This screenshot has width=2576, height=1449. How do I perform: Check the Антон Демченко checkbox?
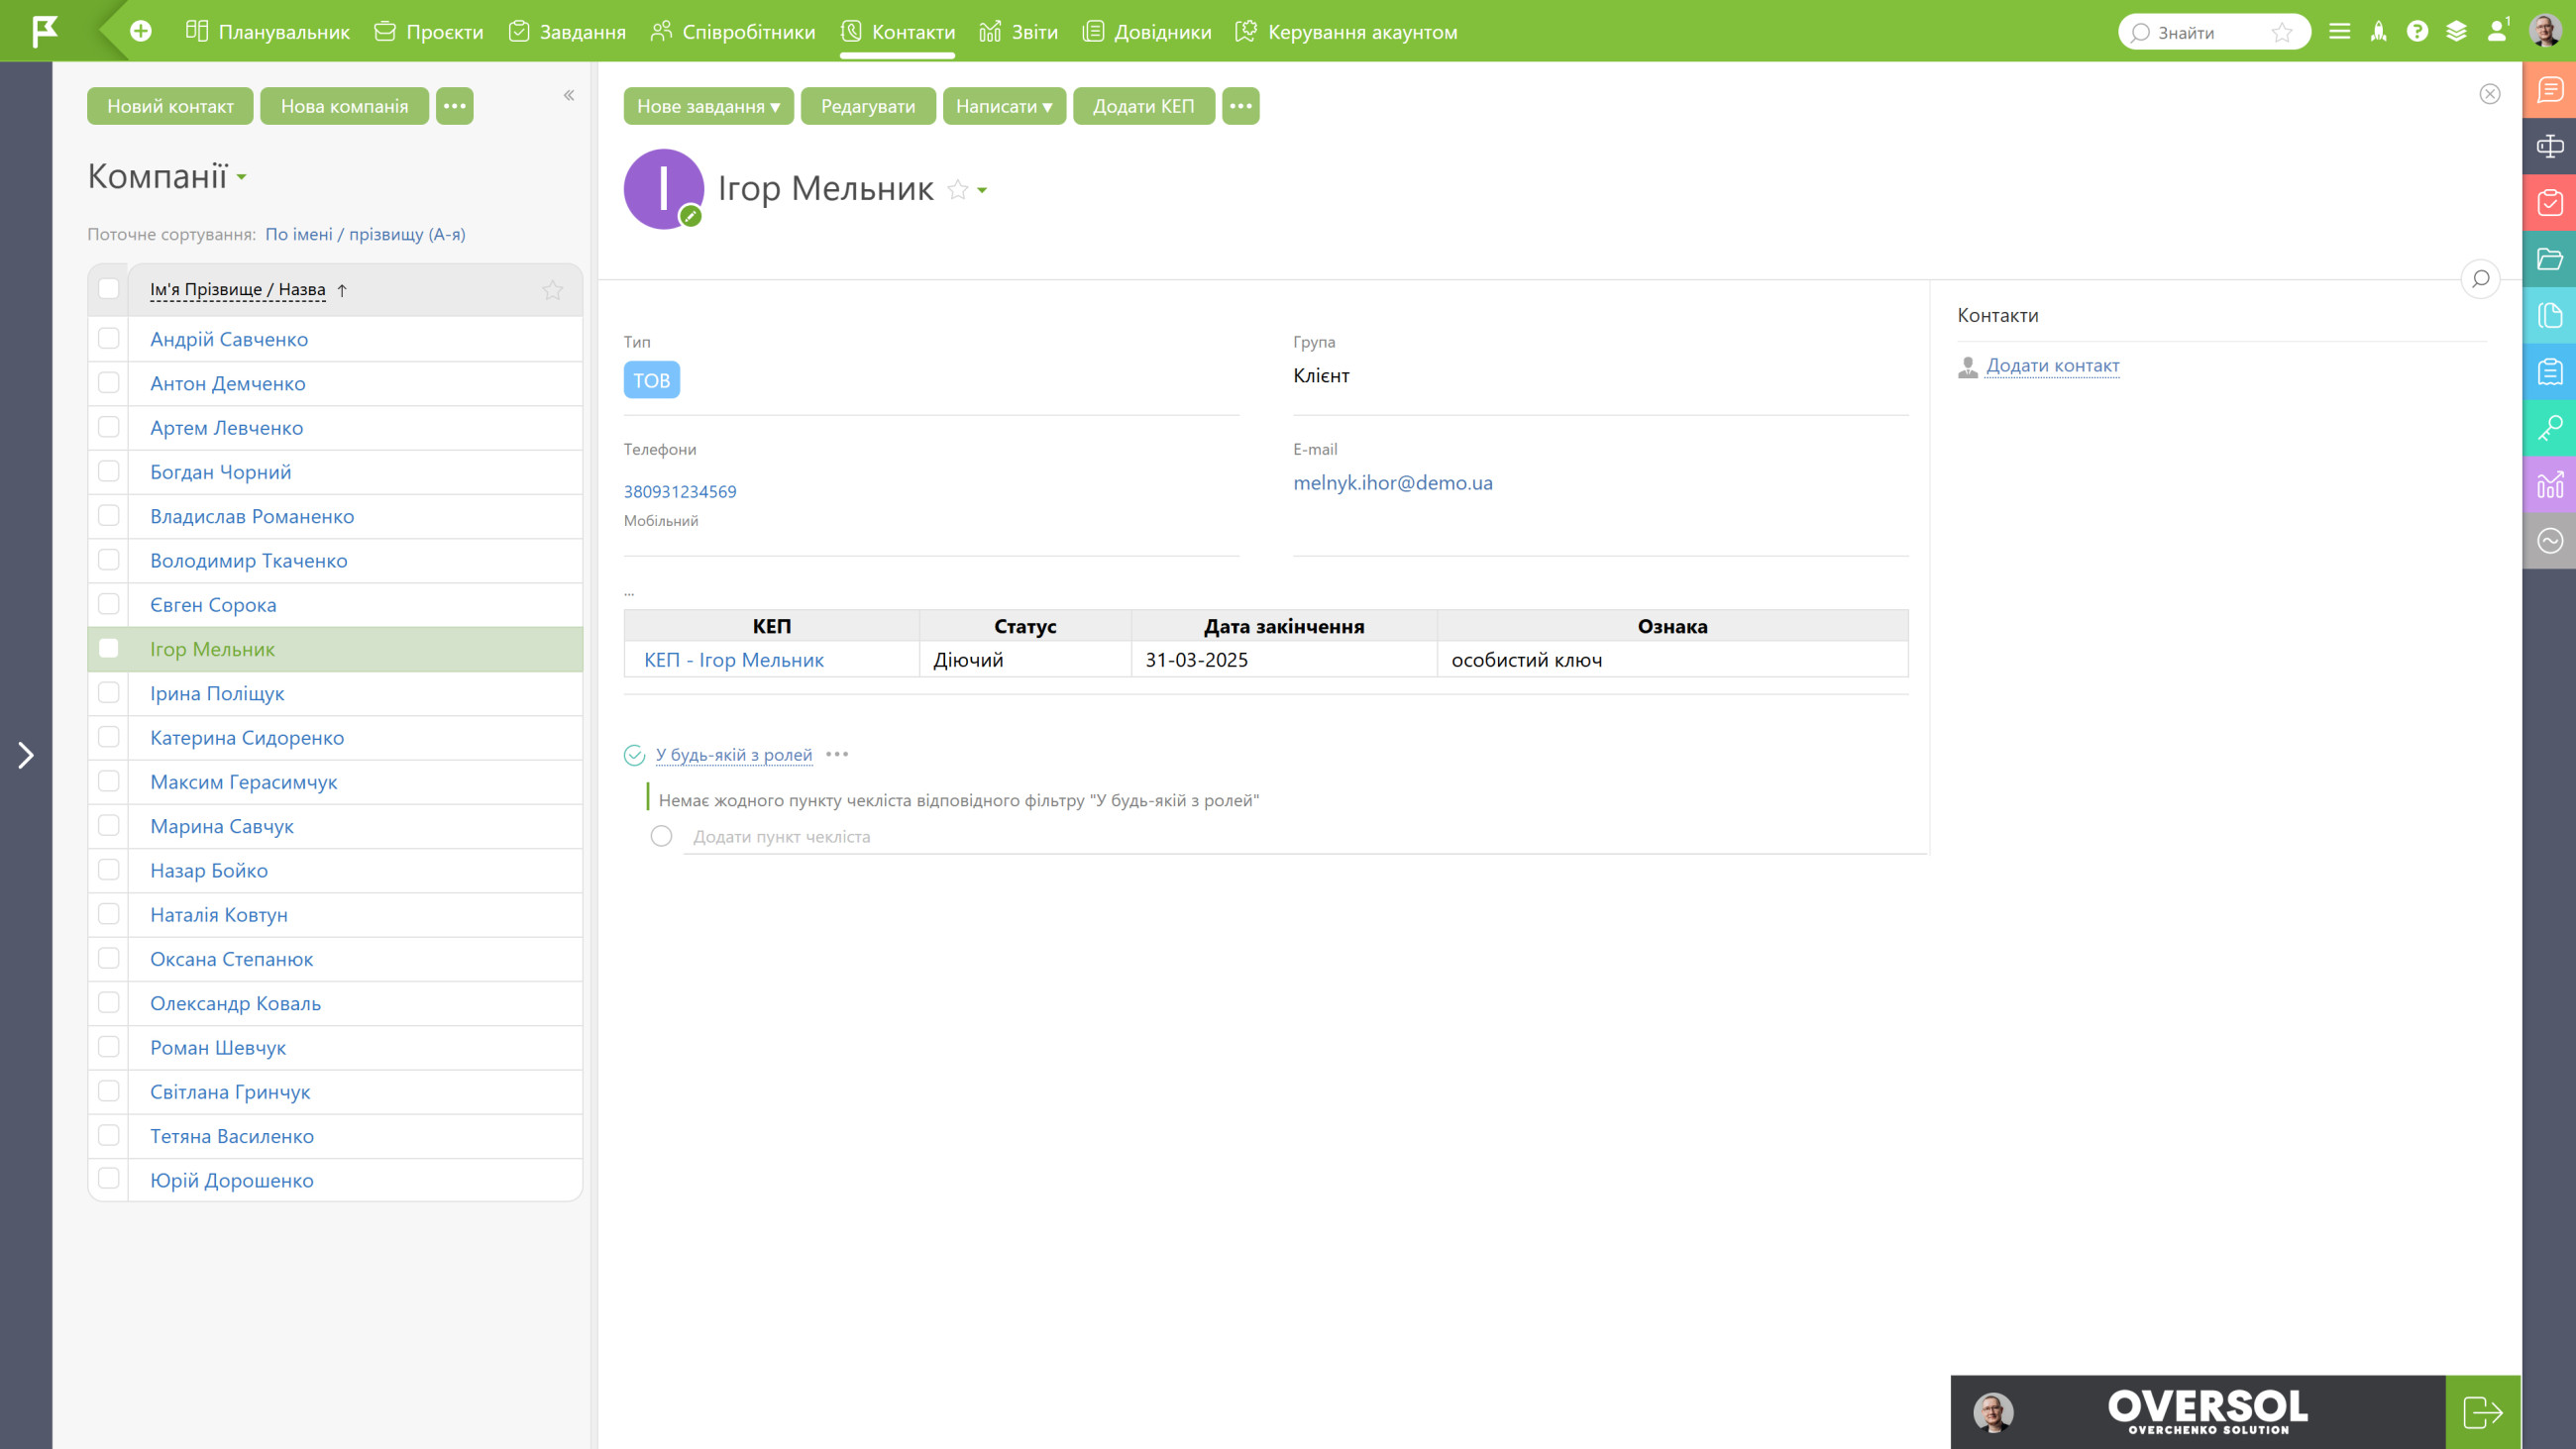(109, 383)
